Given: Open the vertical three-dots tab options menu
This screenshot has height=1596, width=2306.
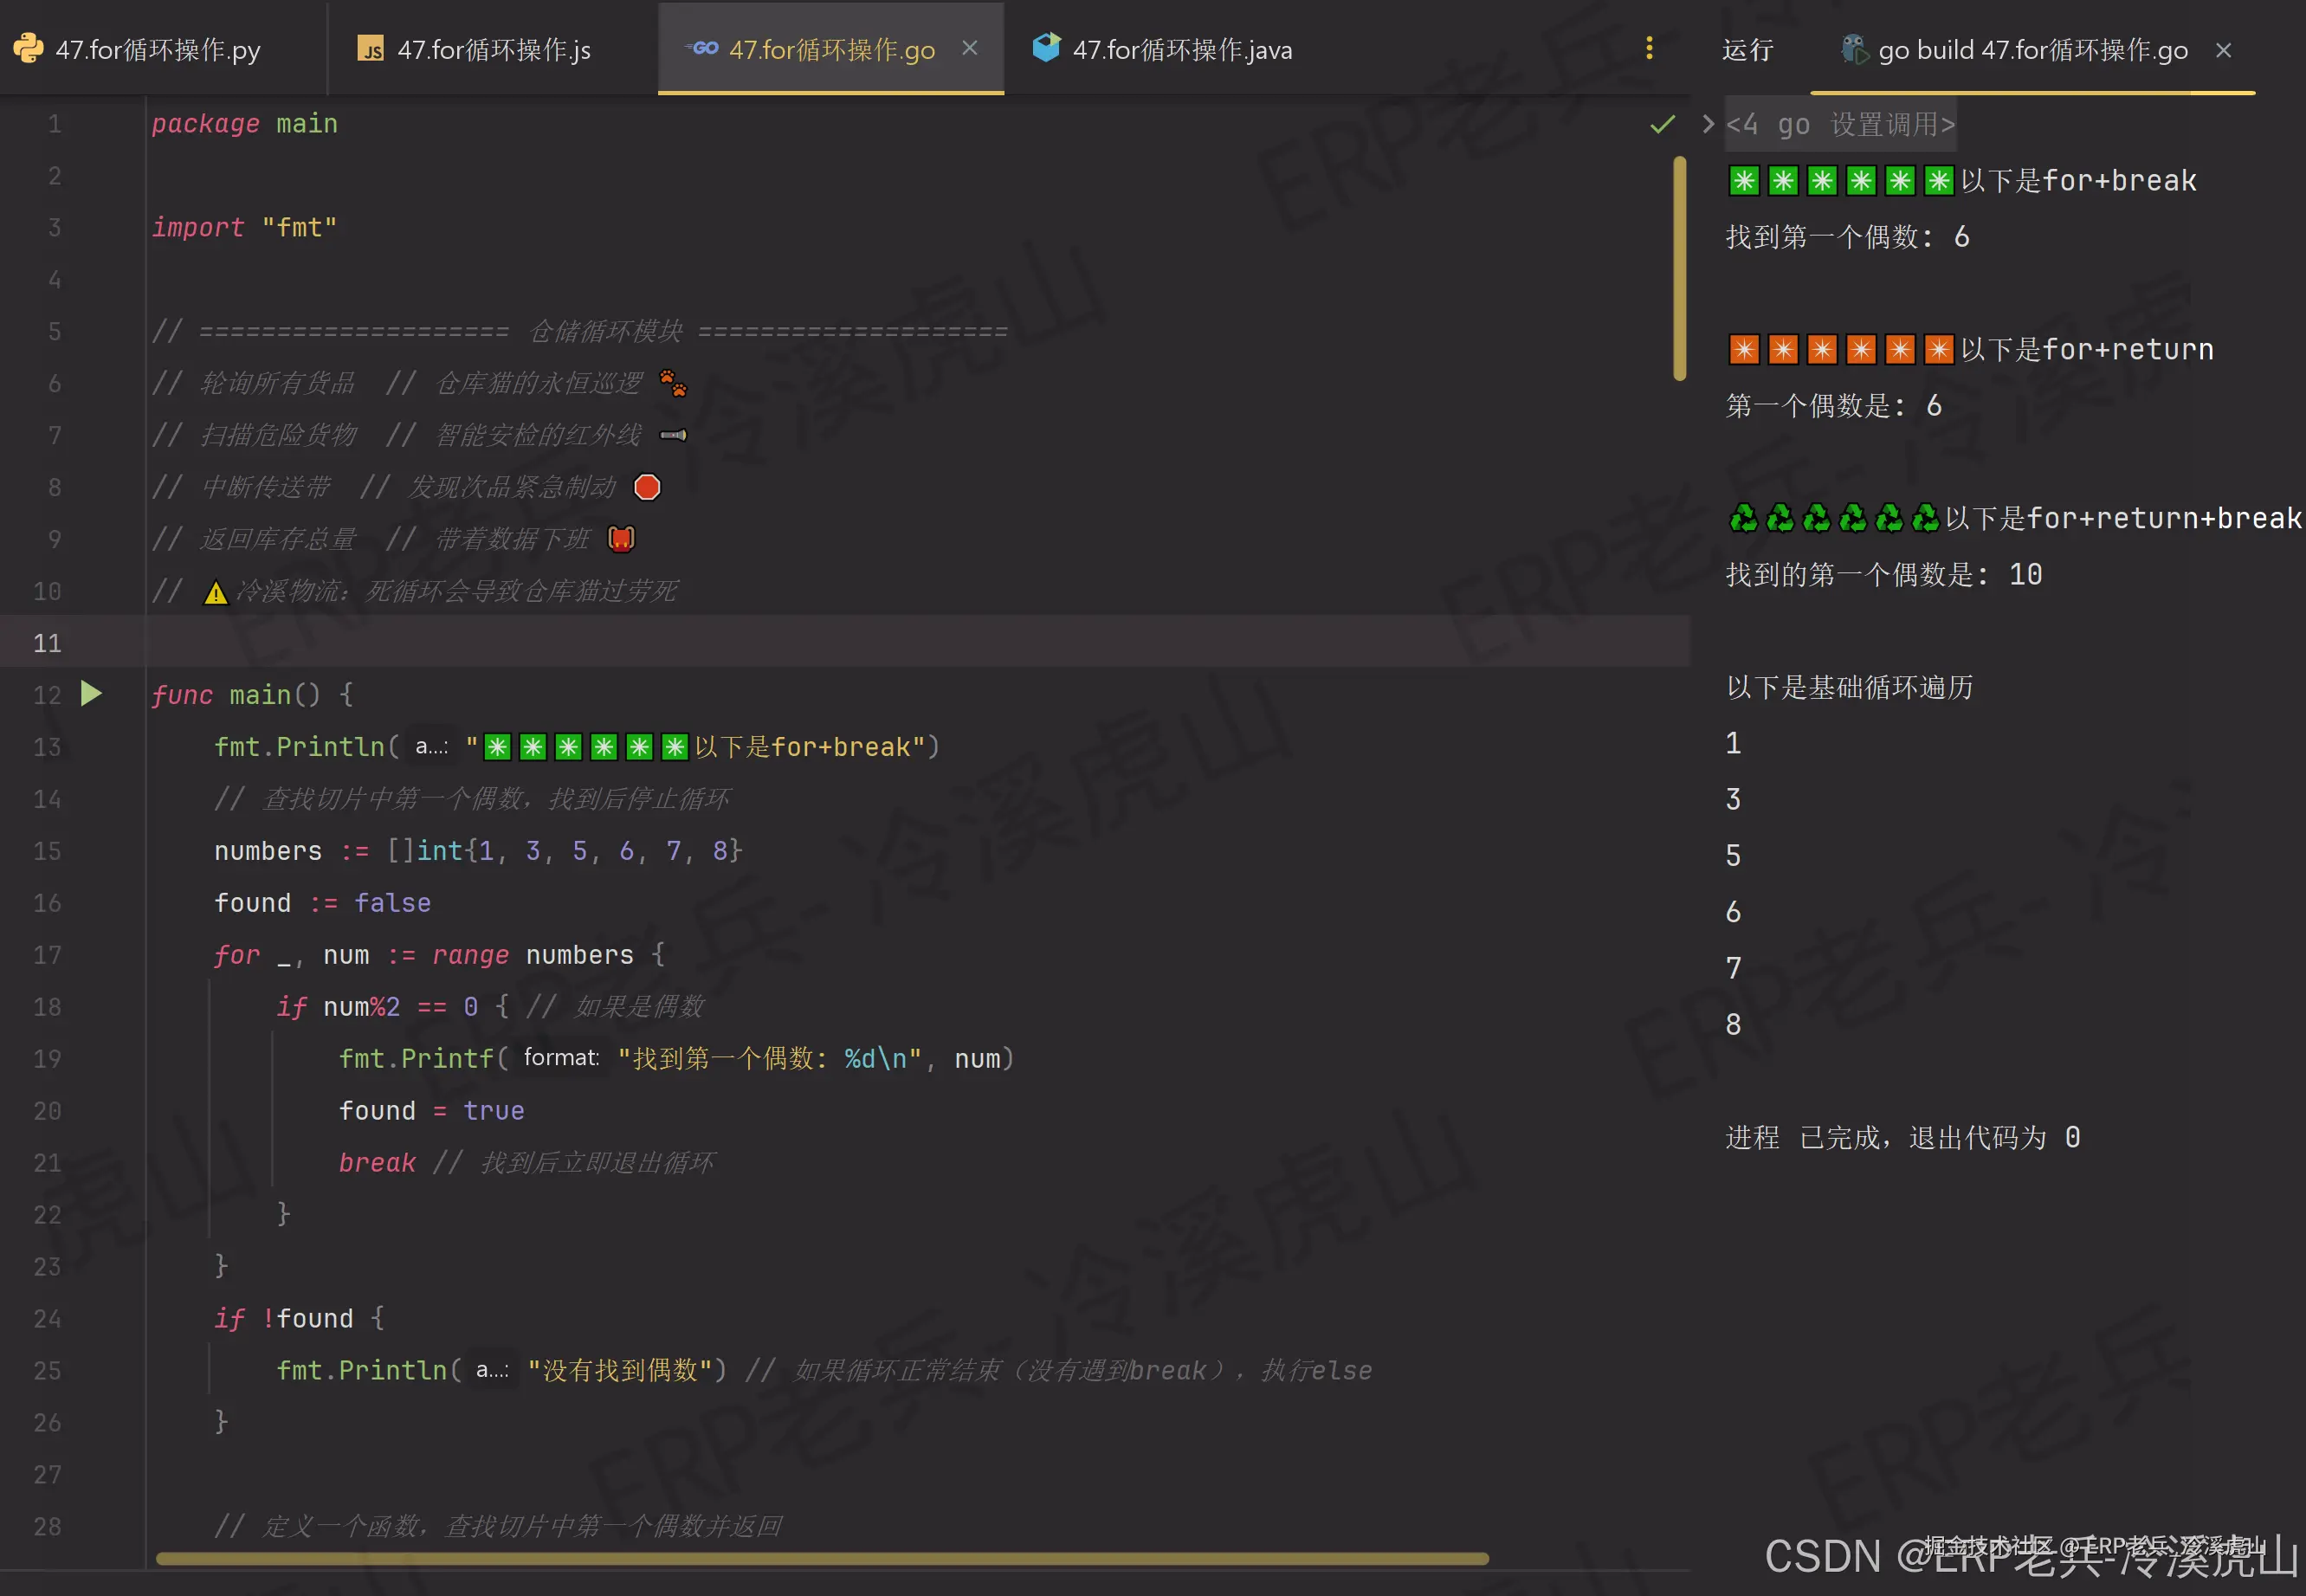Looking at the screenshot, I should [1649, 48].
